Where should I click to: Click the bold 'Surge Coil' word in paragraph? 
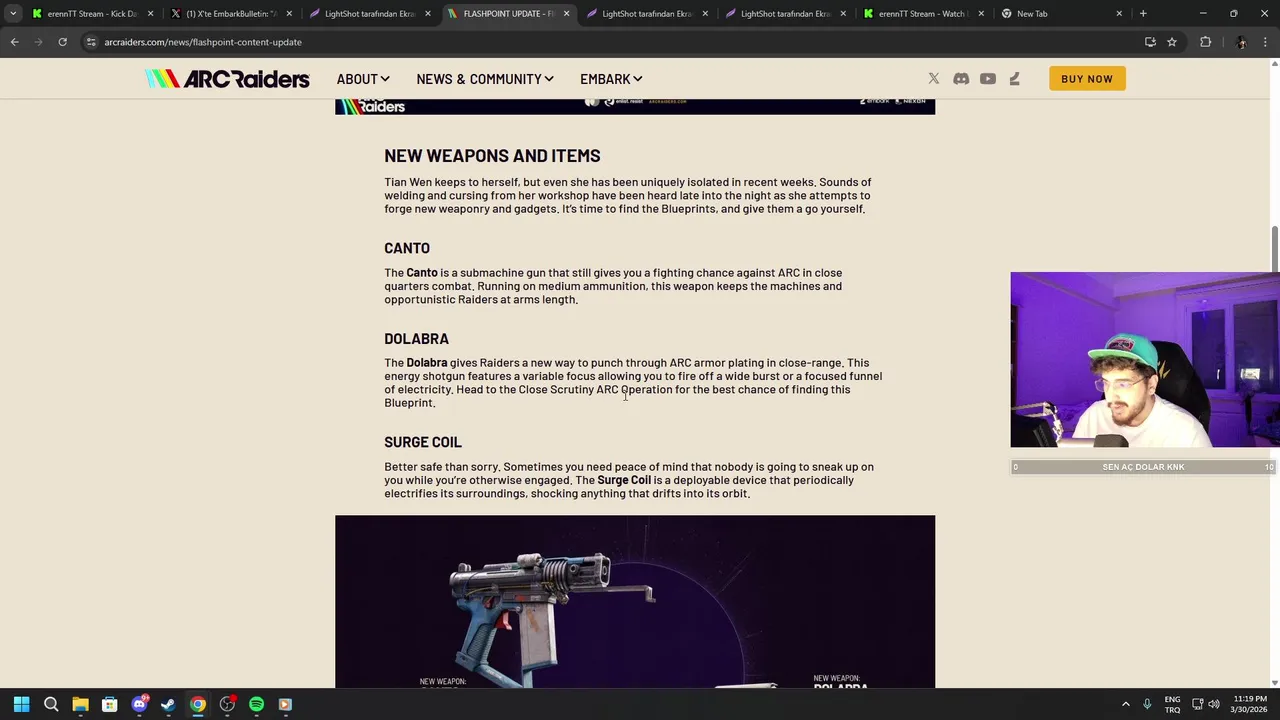(624, 480)
